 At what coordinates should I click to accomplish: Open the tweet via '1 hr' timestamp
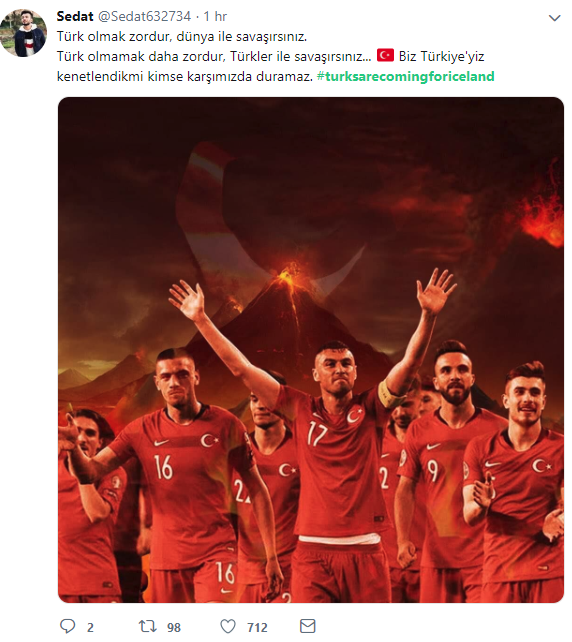pos(215,16)
